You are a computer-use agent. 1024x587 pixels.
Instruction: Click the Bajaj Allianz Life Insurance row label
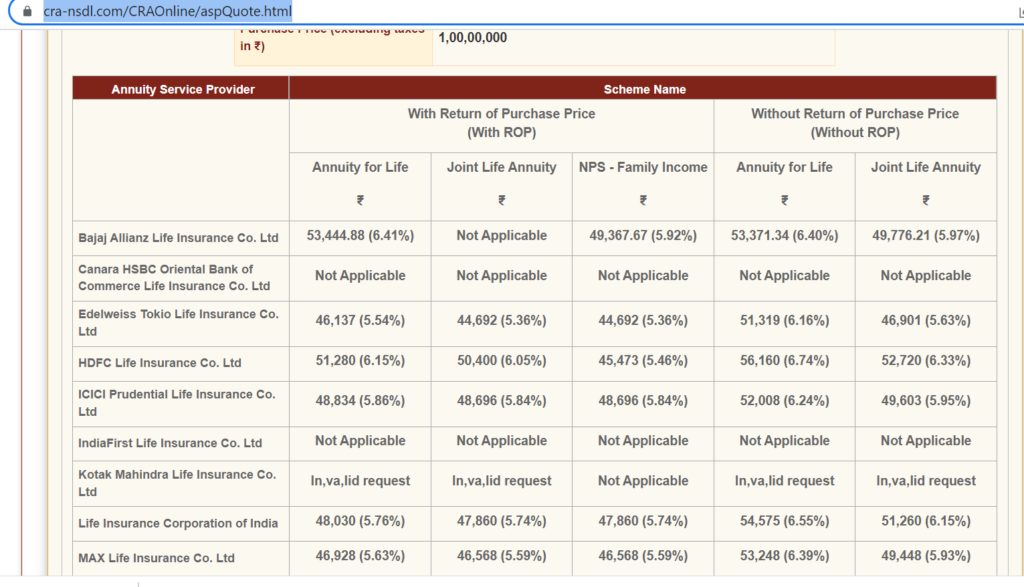coord(178,238)
